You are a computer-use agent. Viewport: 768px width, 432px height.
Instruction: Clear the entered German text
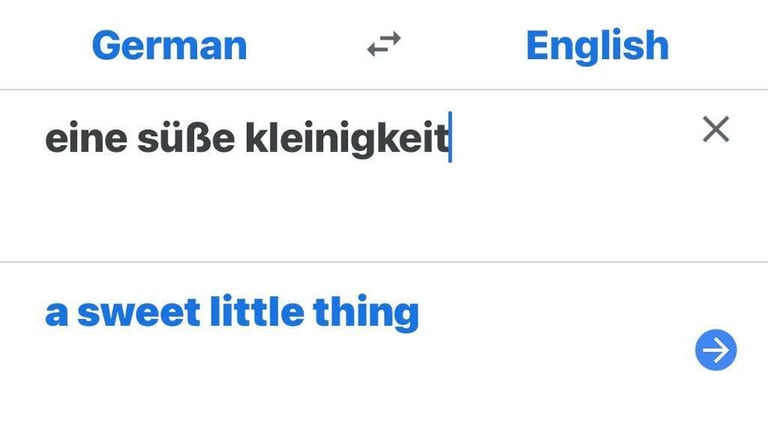click(716, 129)
